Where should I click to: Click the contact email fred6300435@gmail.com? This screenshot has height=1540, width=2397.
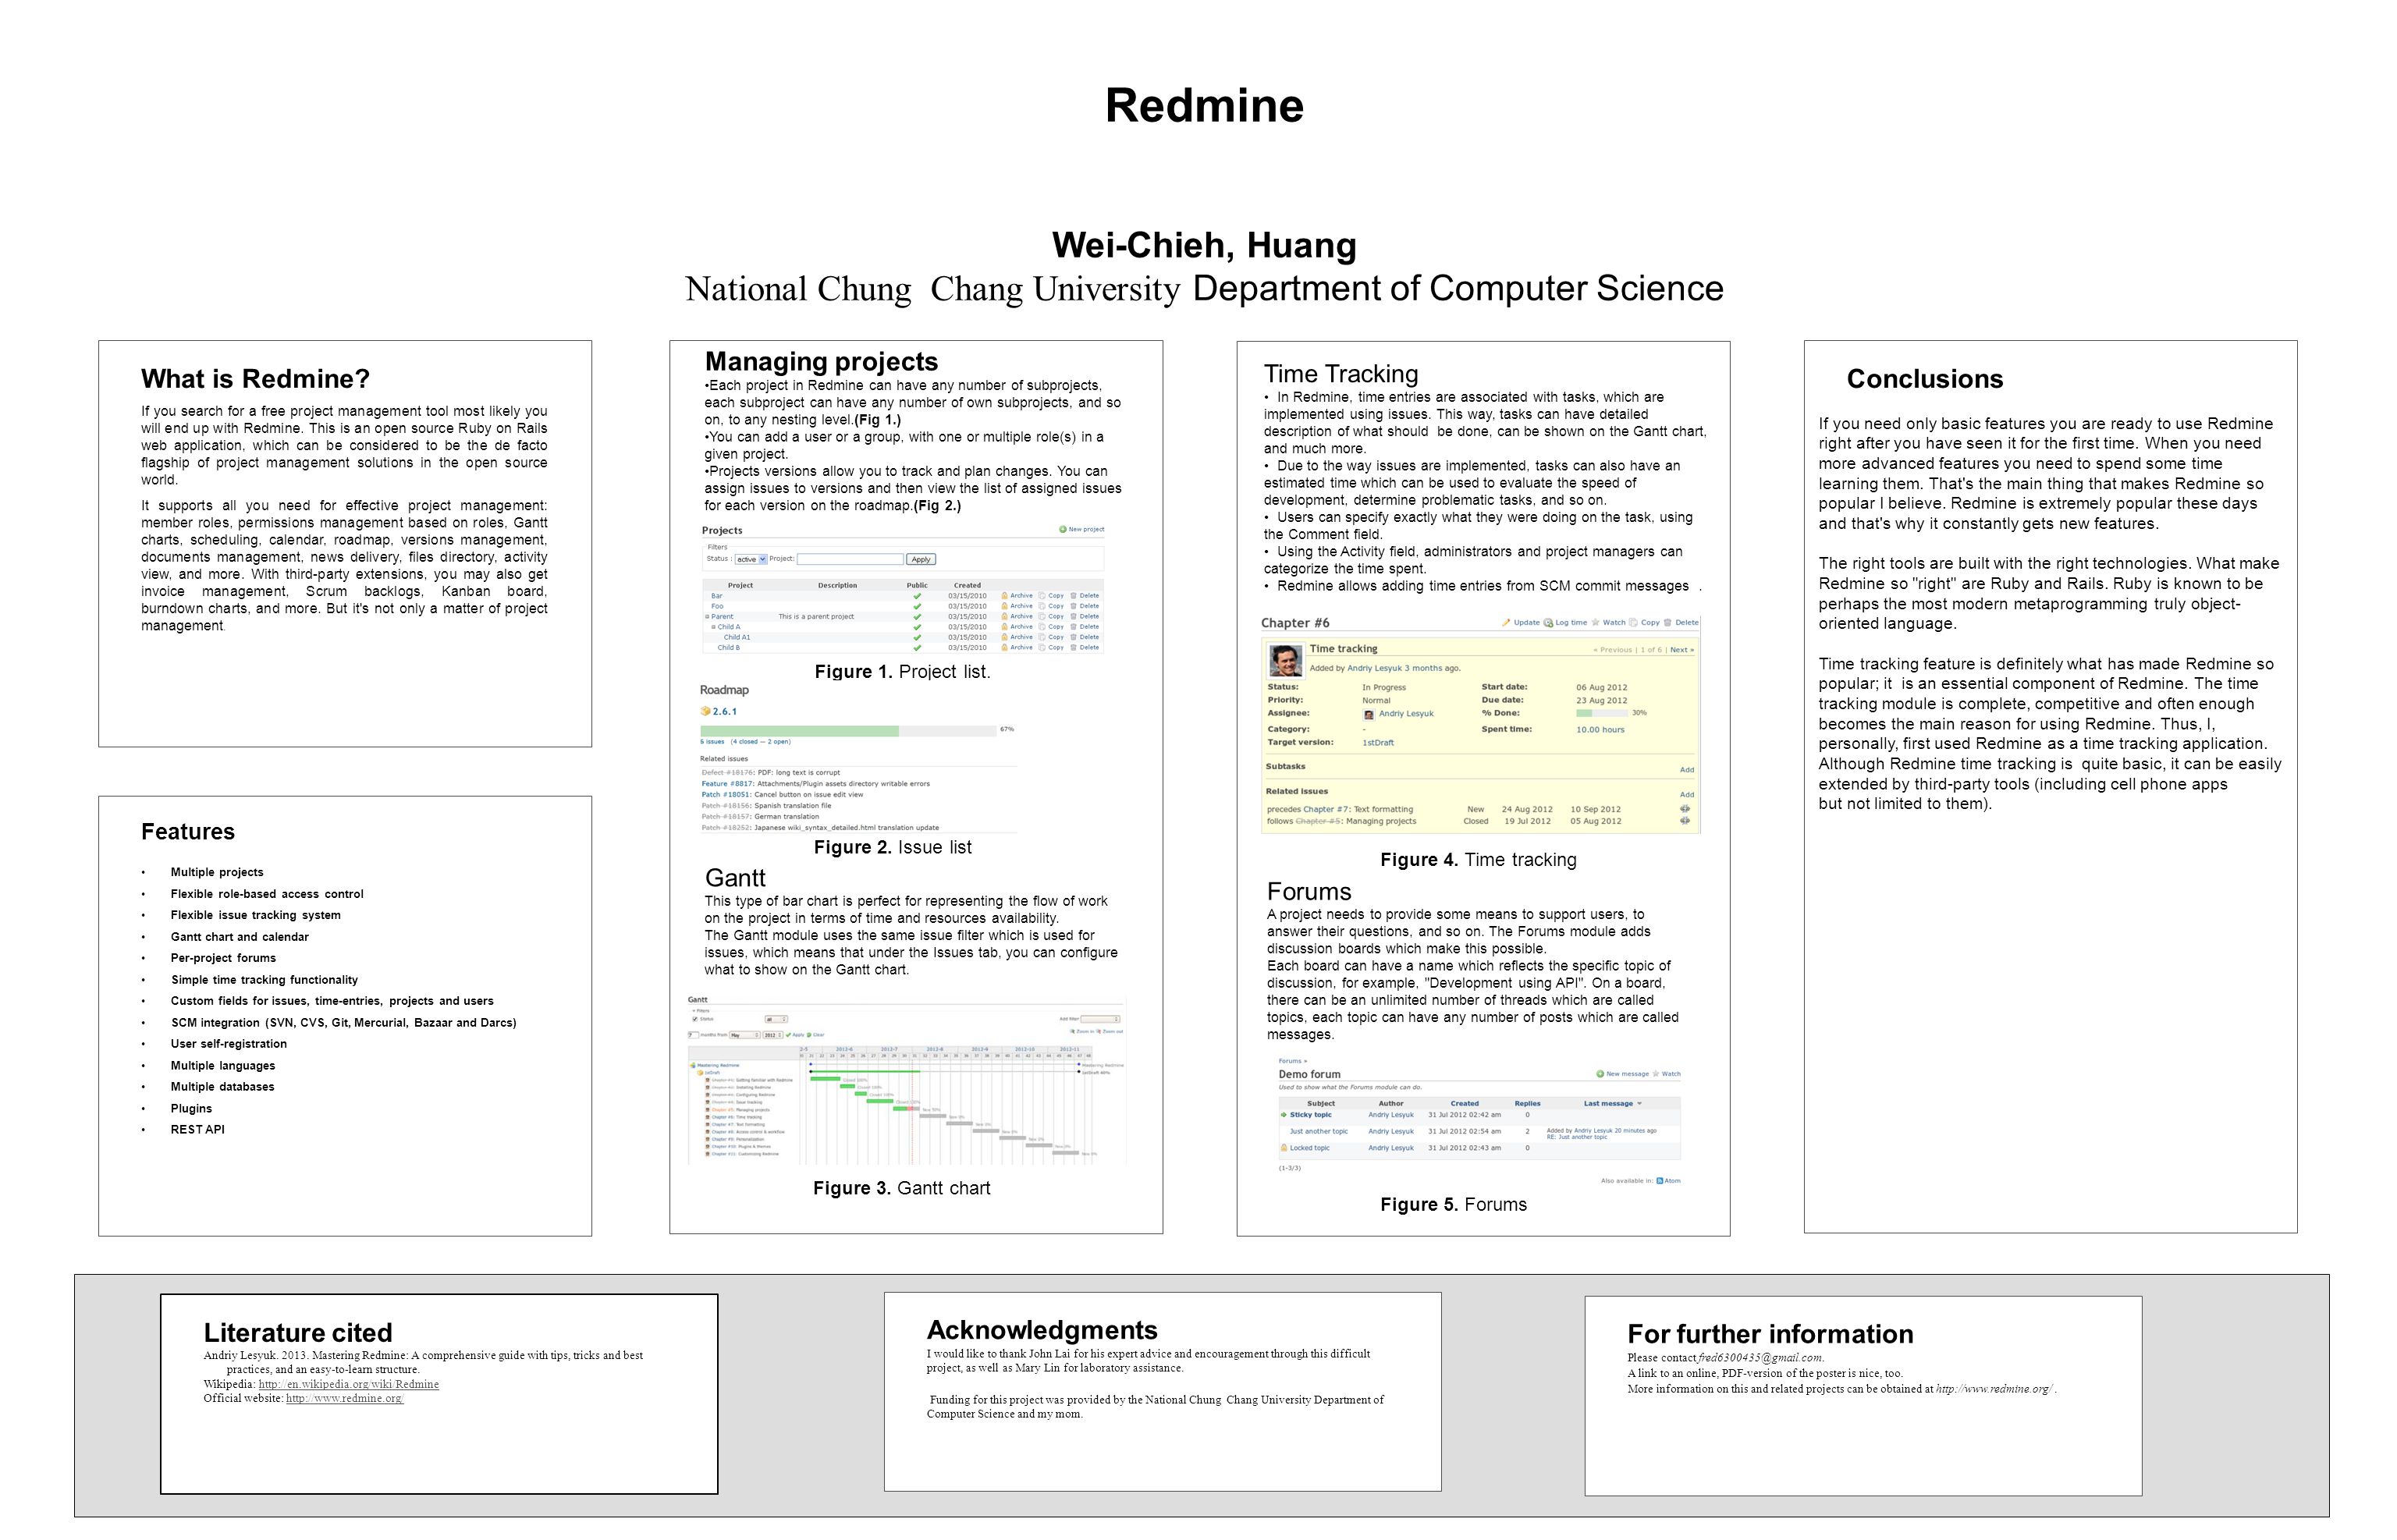click(1760, 1357)
